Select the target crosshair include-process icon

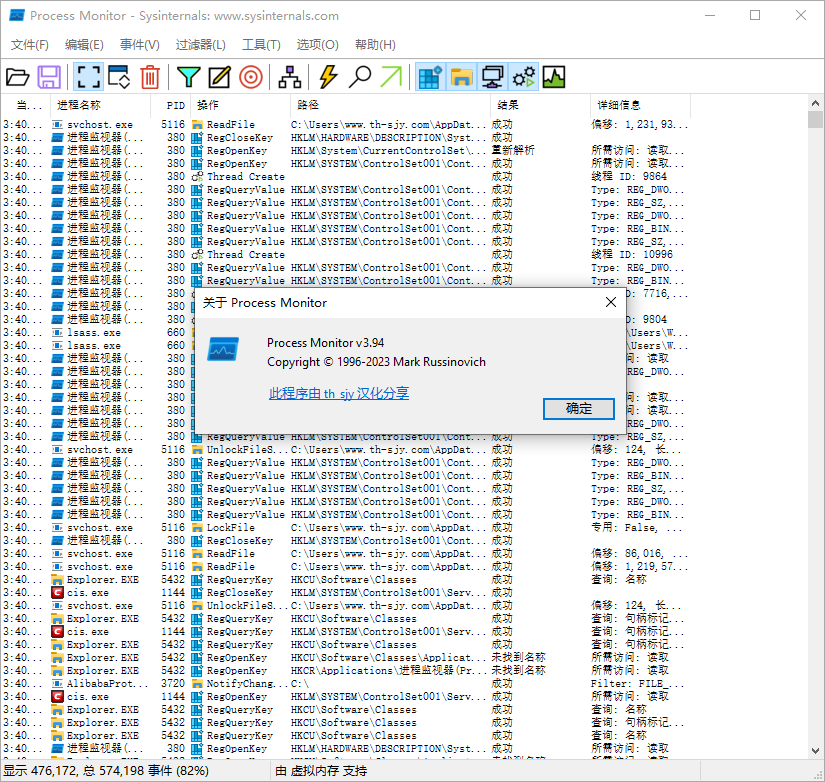coord(251,77)
